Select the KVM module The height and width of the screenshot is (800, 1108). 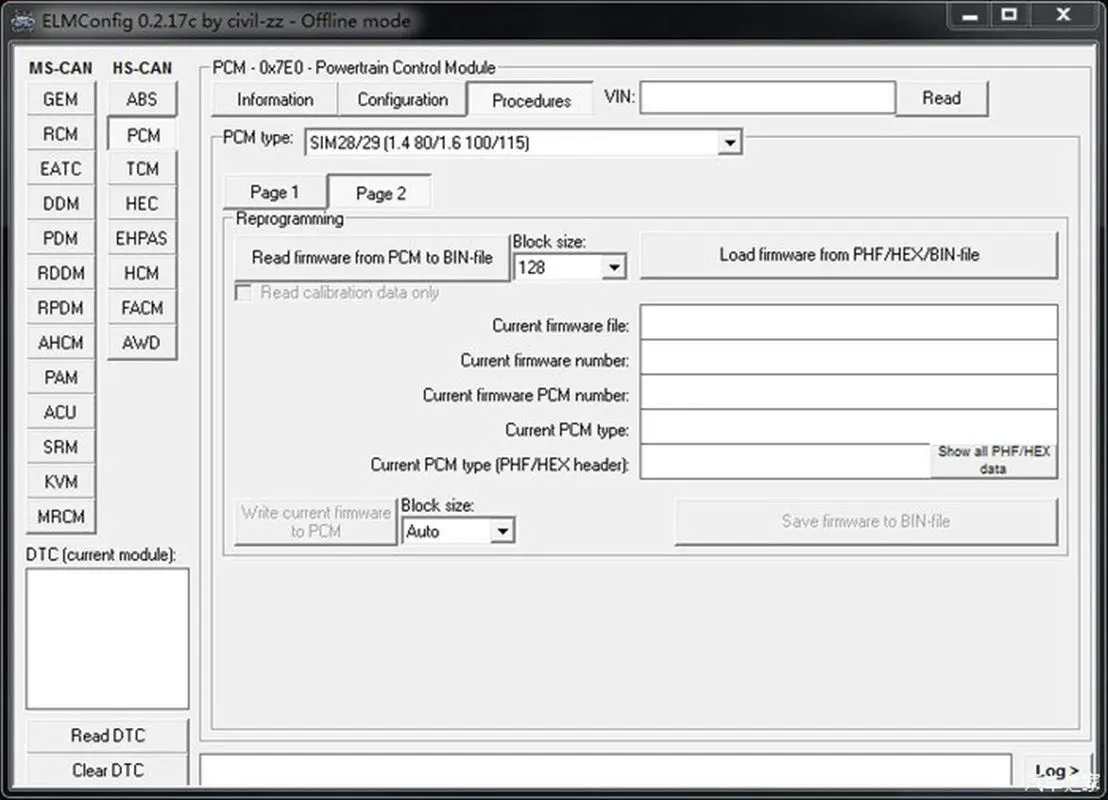61,481
